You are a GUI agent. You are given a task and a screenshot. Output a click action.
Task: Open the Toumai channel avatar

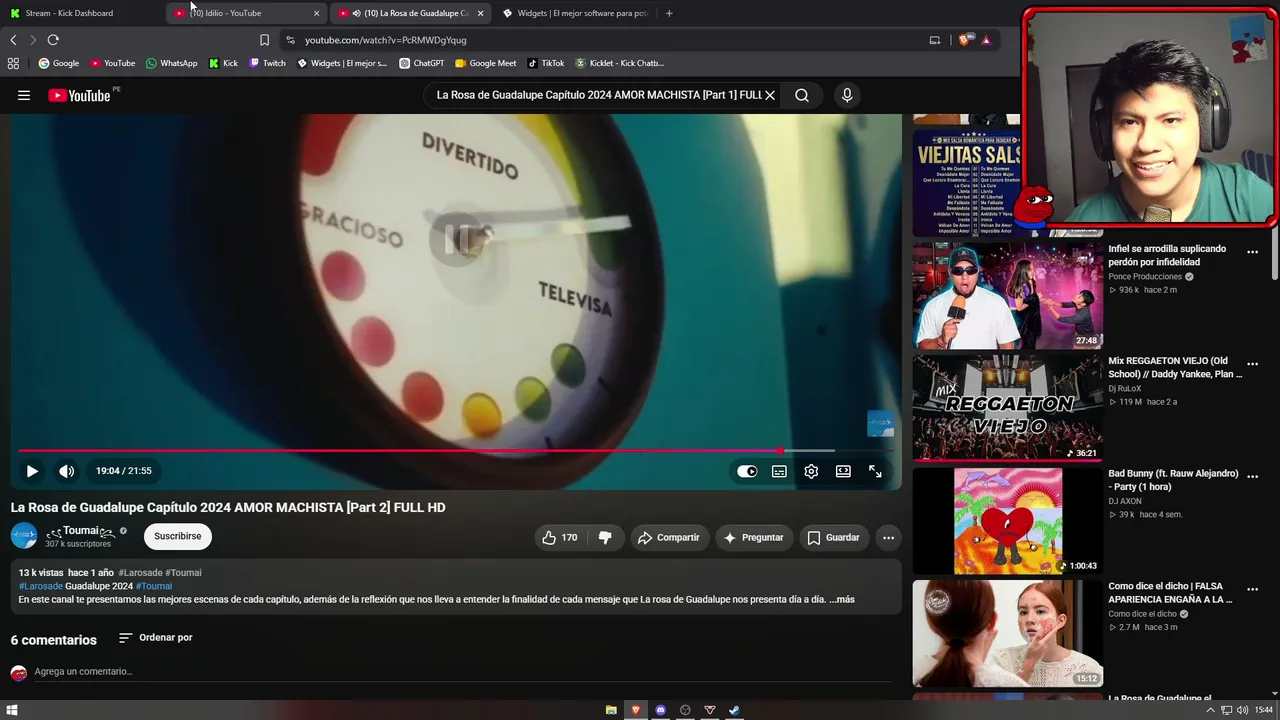click(x=24, y=536)
